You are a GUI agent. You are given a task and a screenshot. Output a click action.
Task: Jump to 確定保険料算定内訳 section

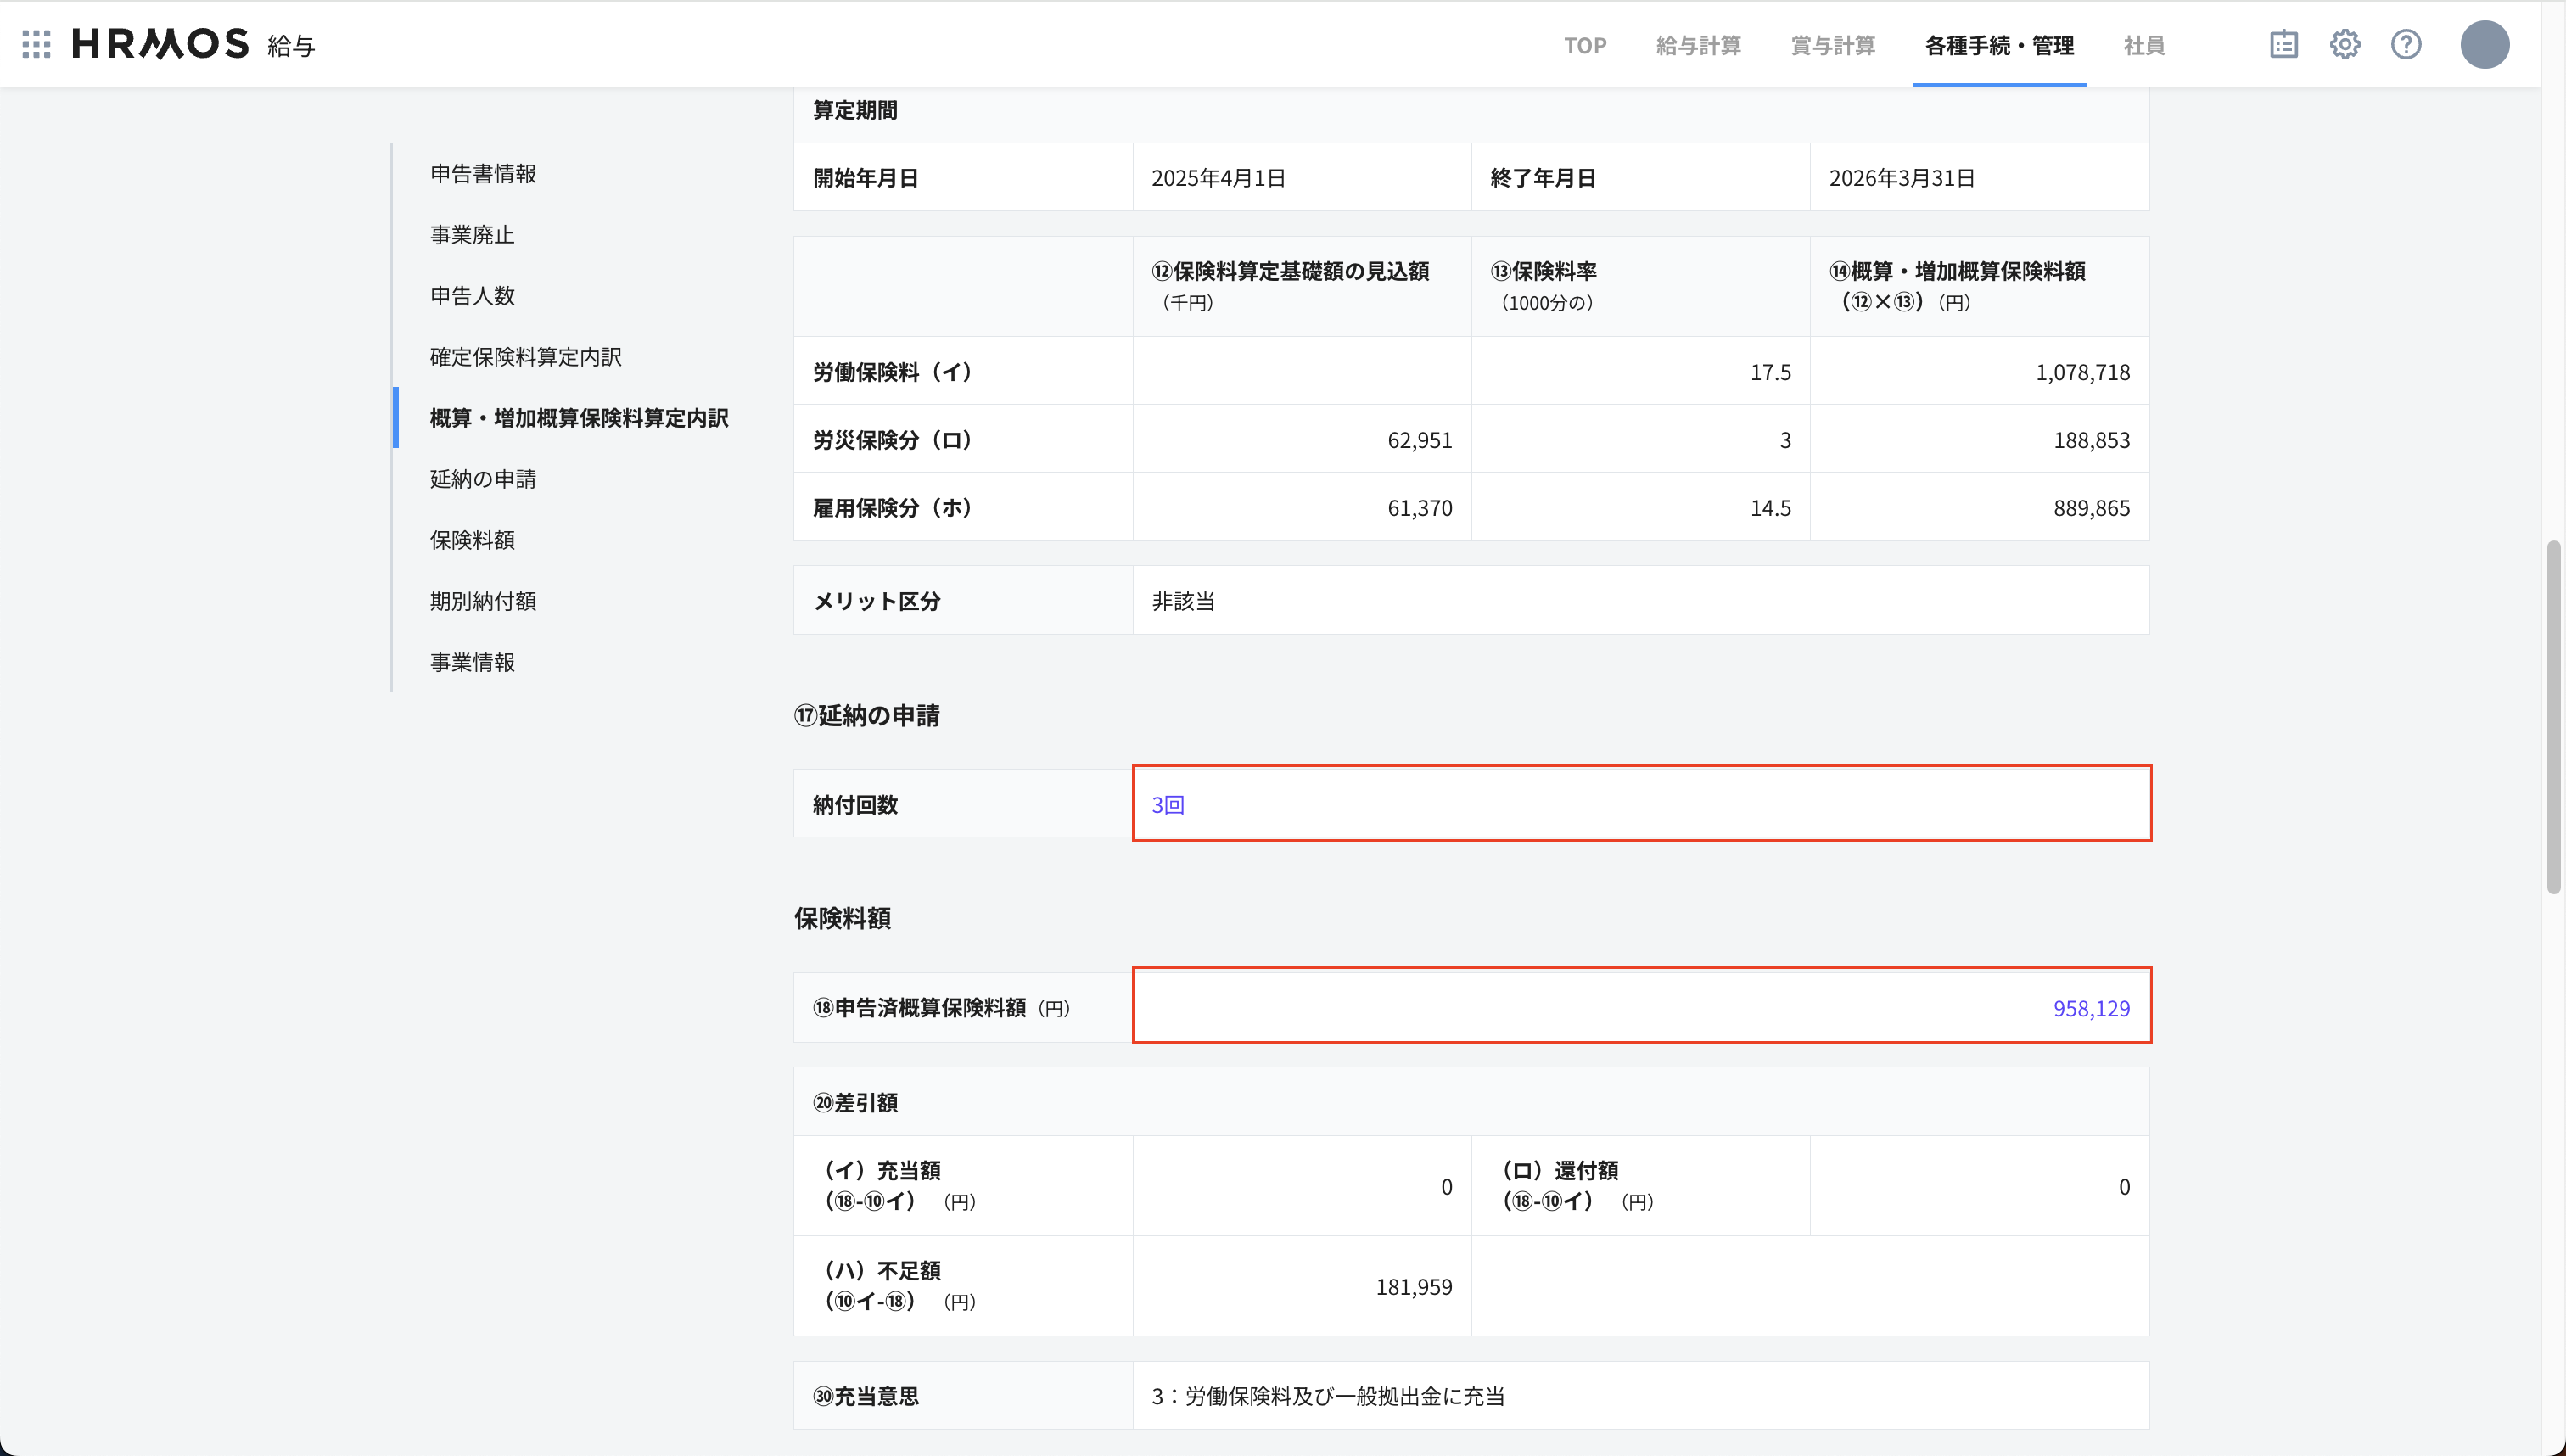(x=525, y=357)
